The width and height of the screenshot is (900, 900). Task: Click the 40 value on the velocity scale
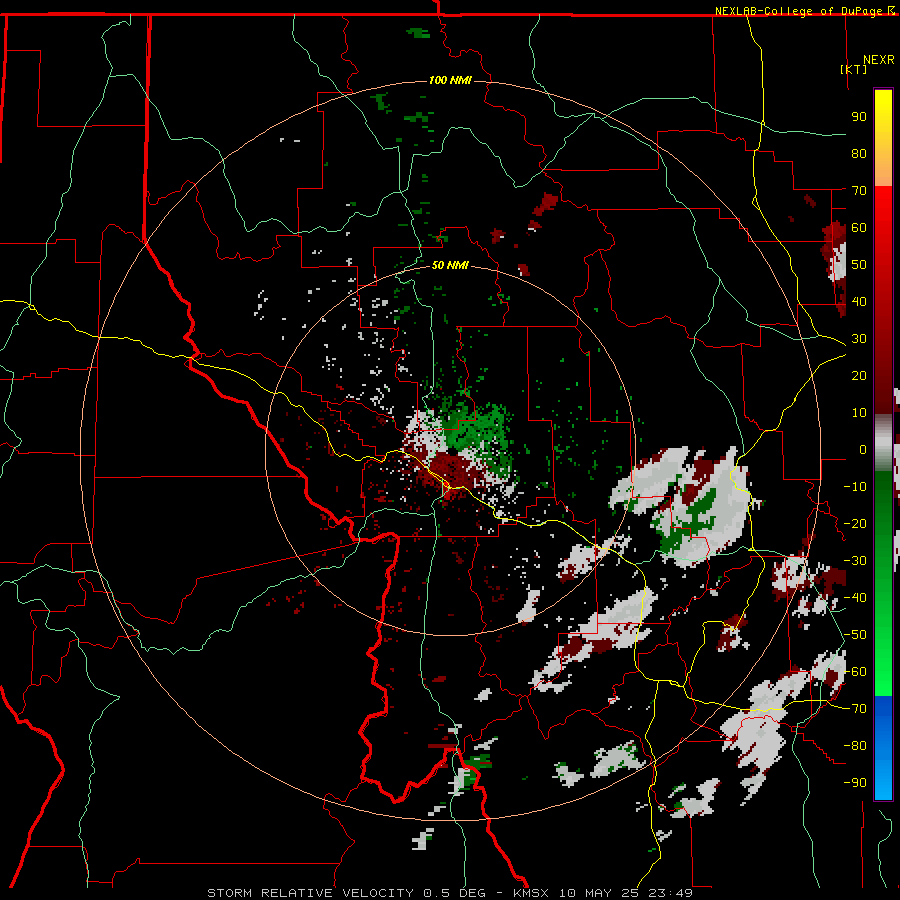pos(859,302)
